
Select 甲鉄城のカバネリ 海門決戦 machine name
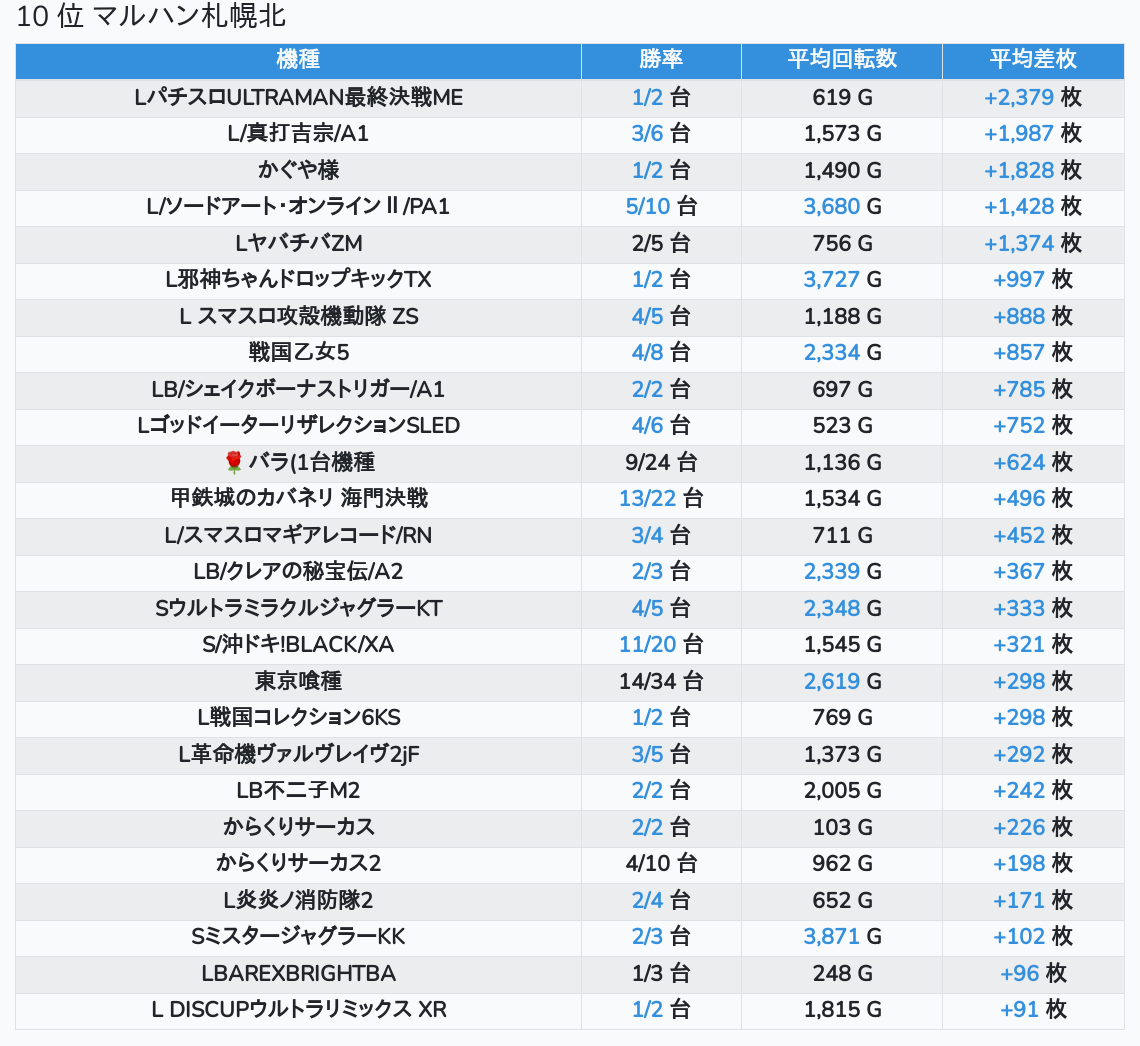[298, 499]
